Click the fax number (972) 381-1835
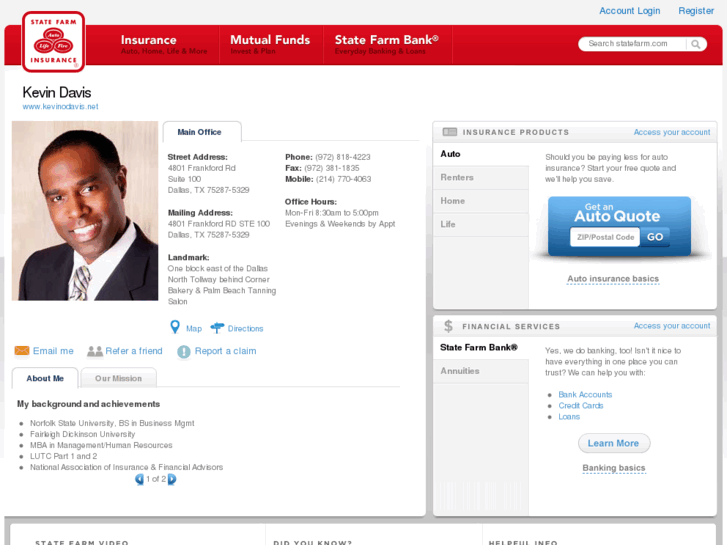The width and height of the screenshot is (727, 545). (x=332, y=168)
